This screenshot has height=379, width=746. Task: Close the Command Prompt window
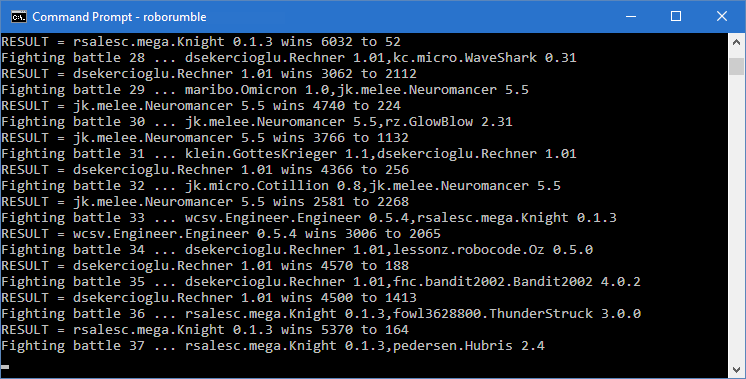(x=721, y=16)
